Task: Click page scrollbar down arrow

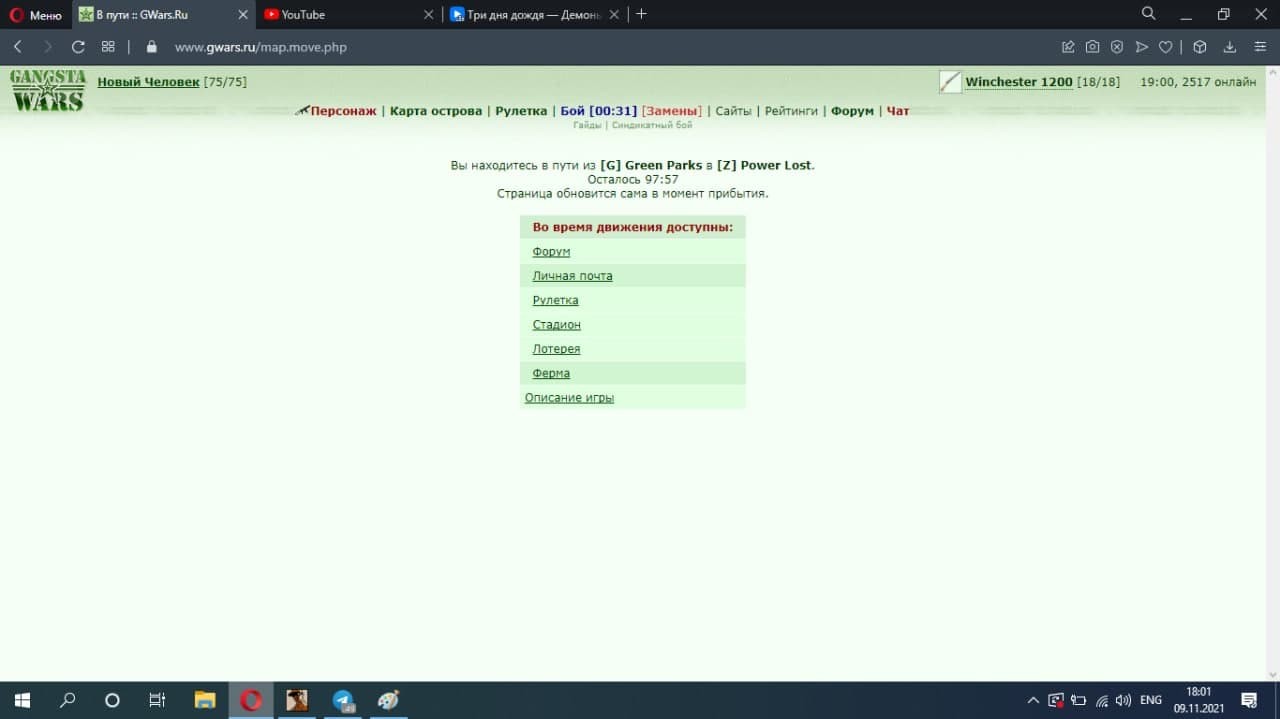Action: click(1272, 675)
